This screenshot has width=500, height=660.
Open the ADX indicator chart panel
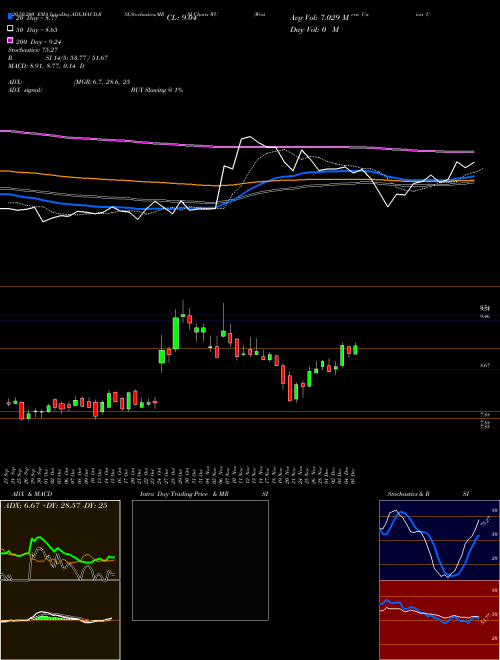pyautogui.click(x=60, y=540)
